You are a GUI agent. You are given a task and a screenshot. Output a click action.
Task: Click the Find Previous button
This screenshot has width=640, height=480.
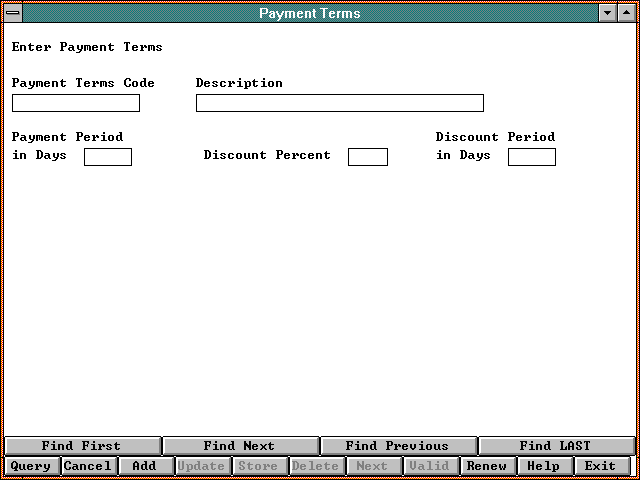pyautogui.click(x=397, y=446)
